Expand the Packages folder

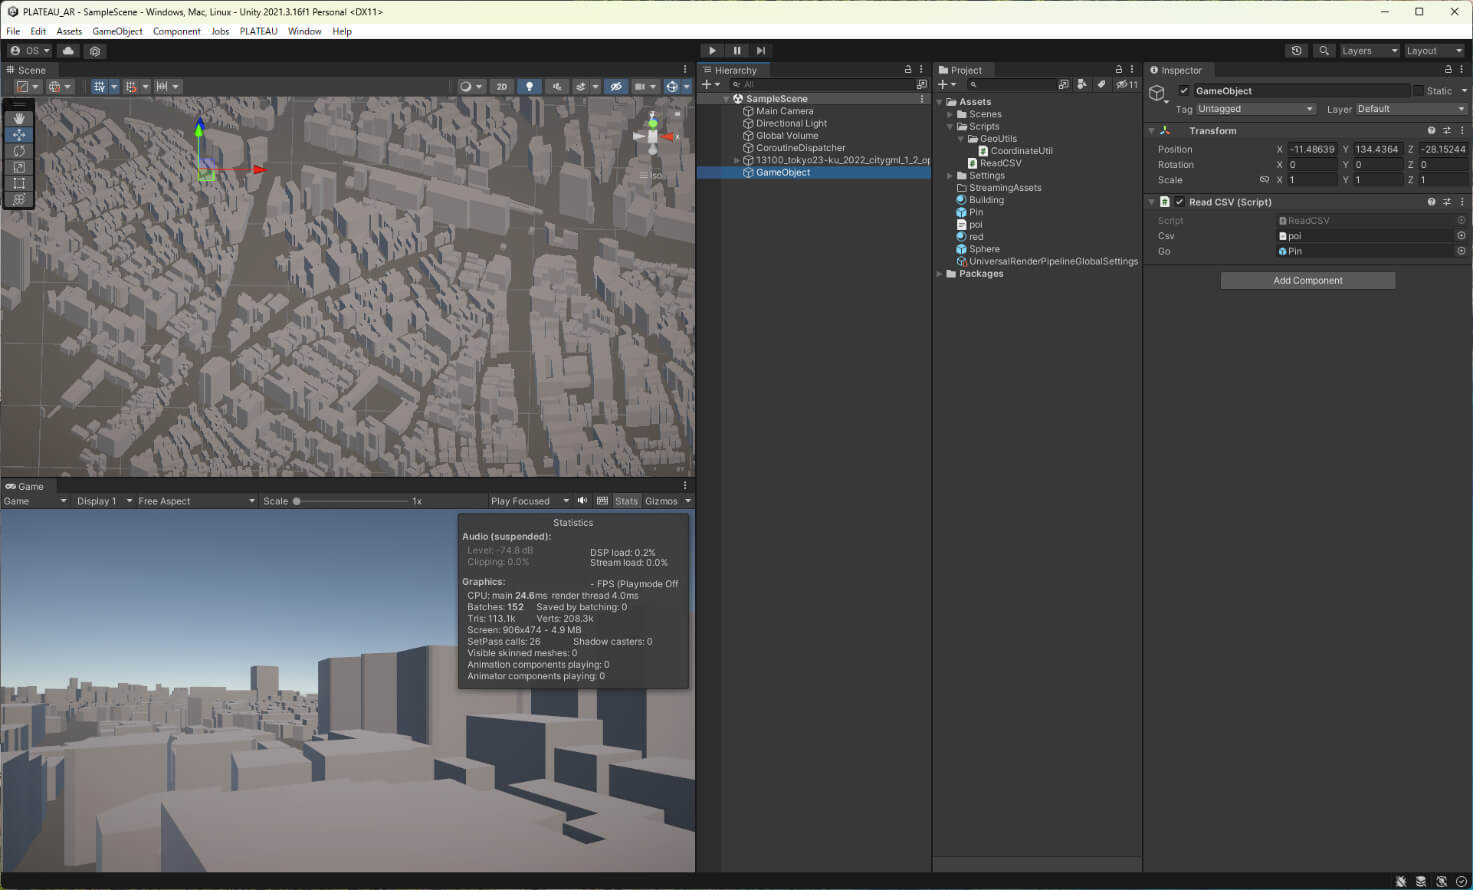[939, 274]
